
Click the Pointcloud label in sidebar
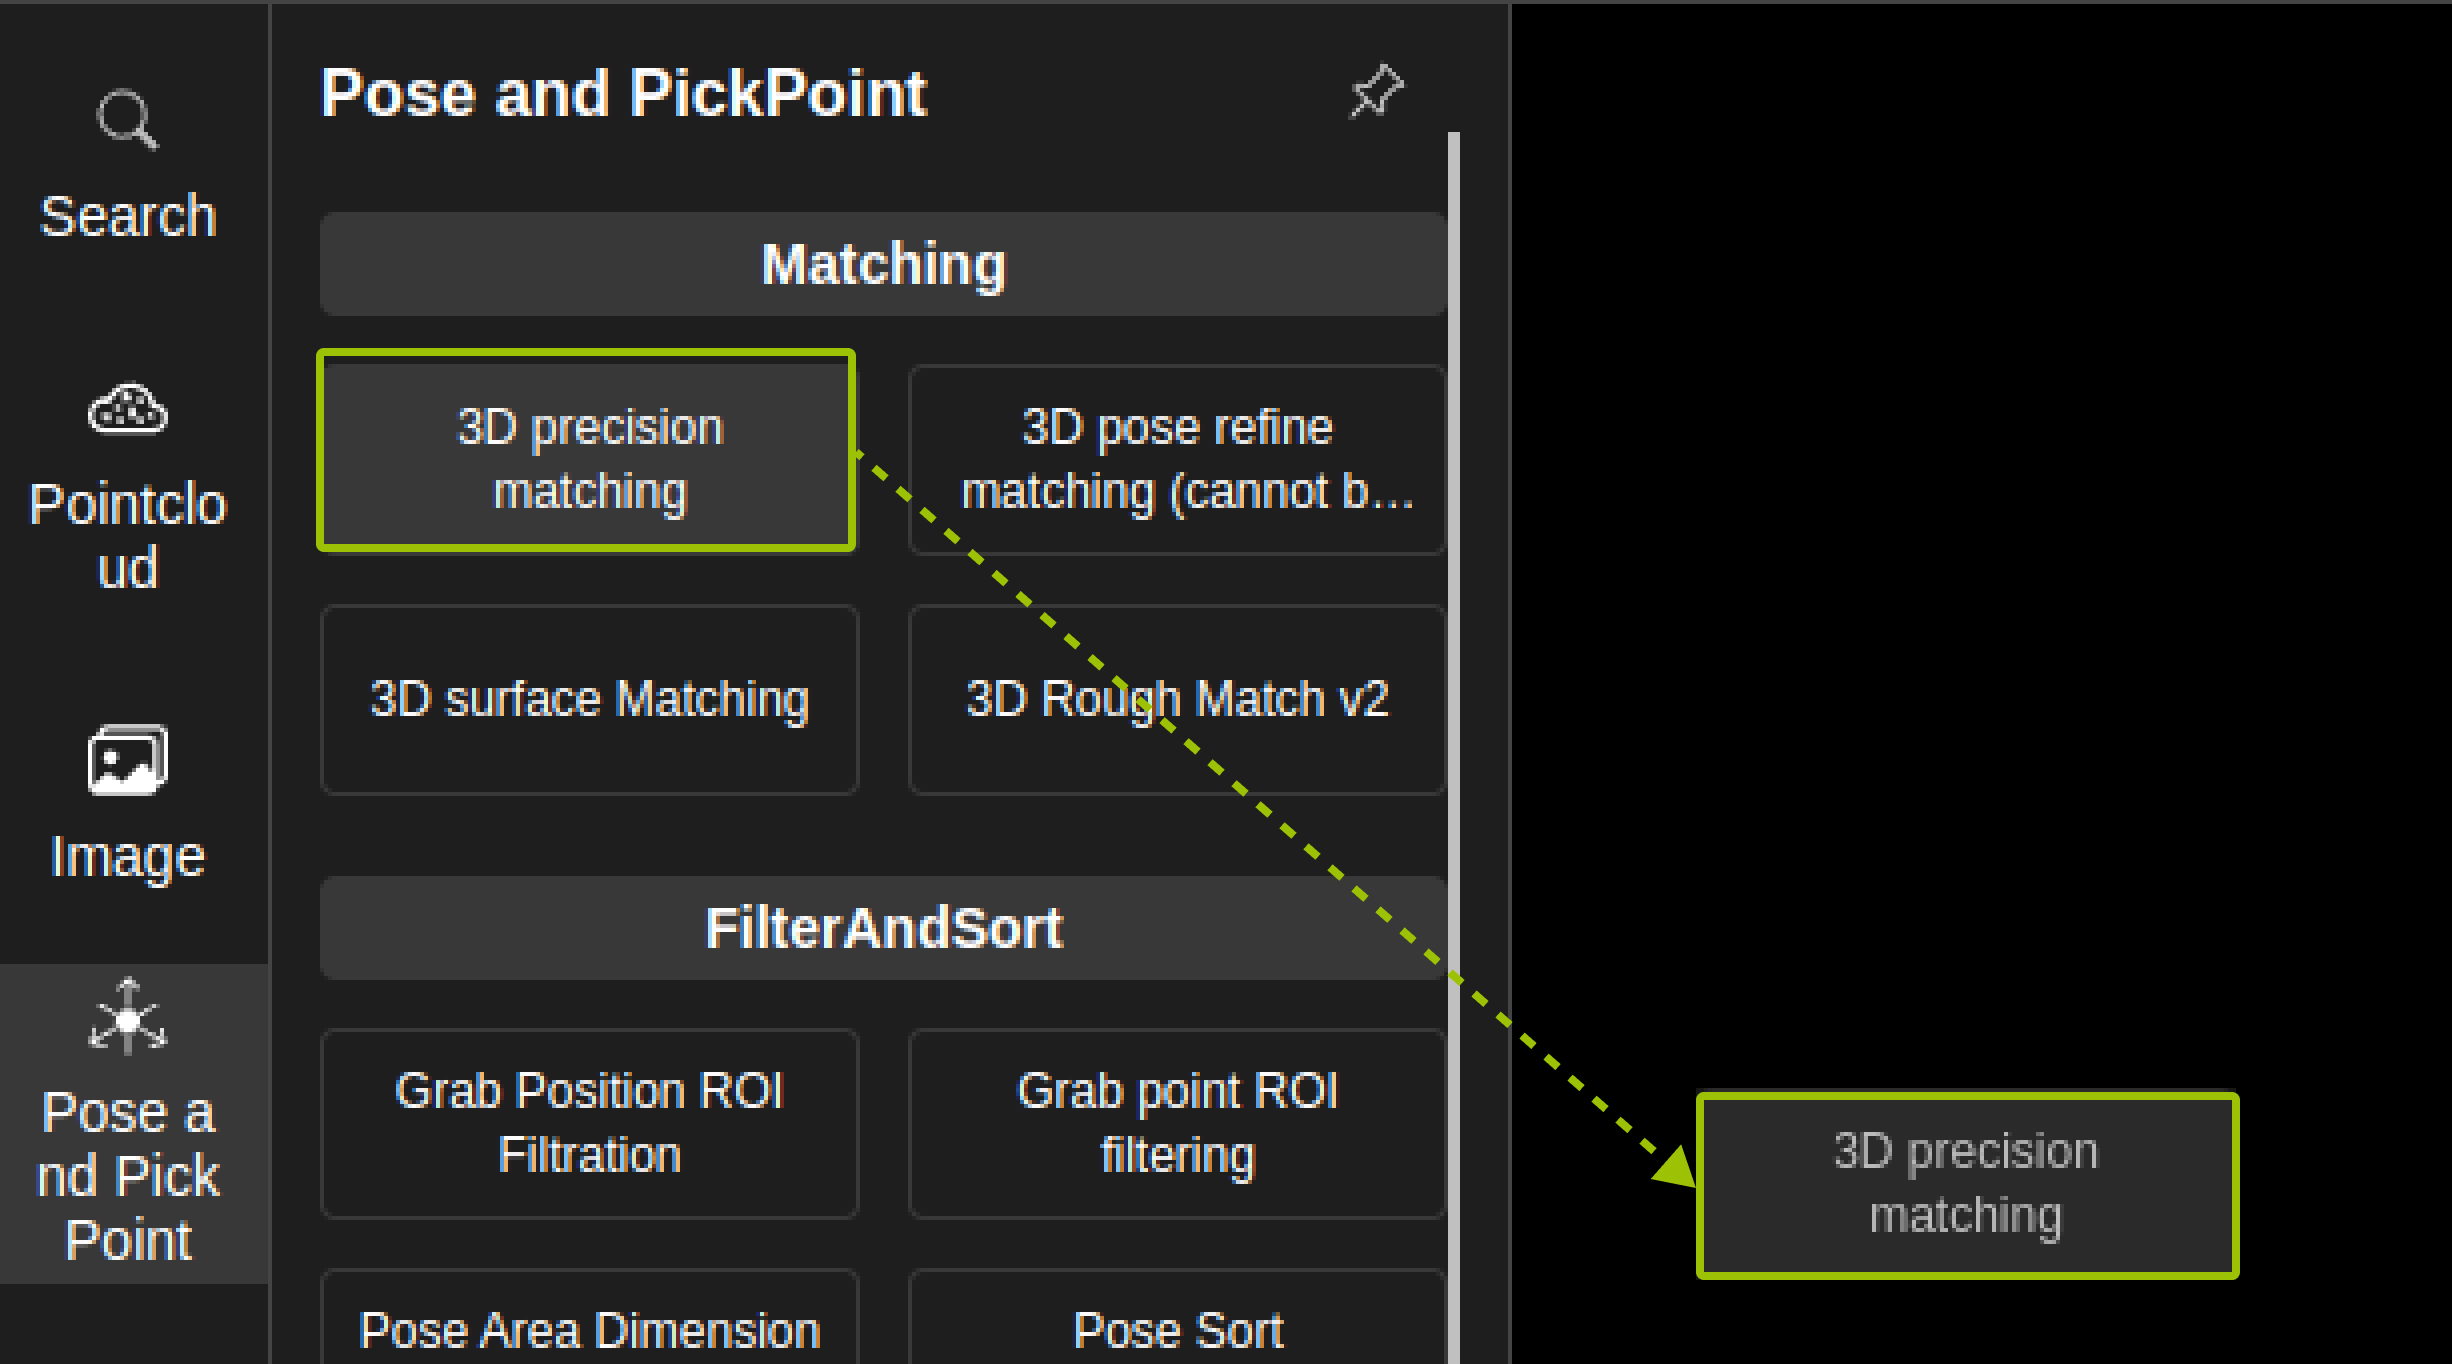(128, 536)
